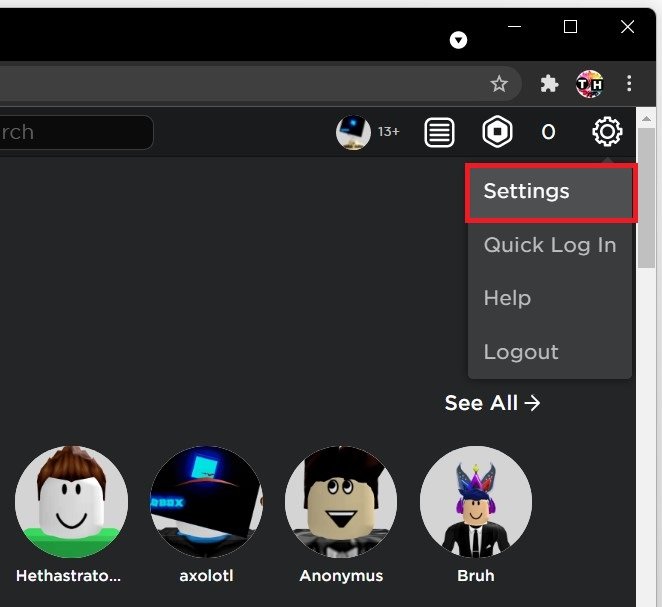Viewport: 662px width, 607px height.
Task: Click Logout in the menu
Action: coord(550,352)
